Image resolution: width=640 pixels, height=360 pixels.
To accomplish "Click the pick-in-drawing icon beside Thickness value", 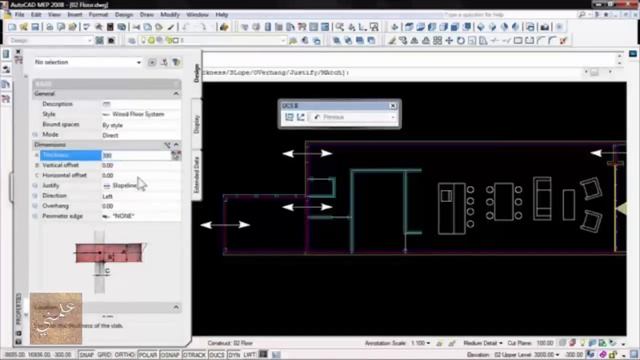I will tap(176, 155).
